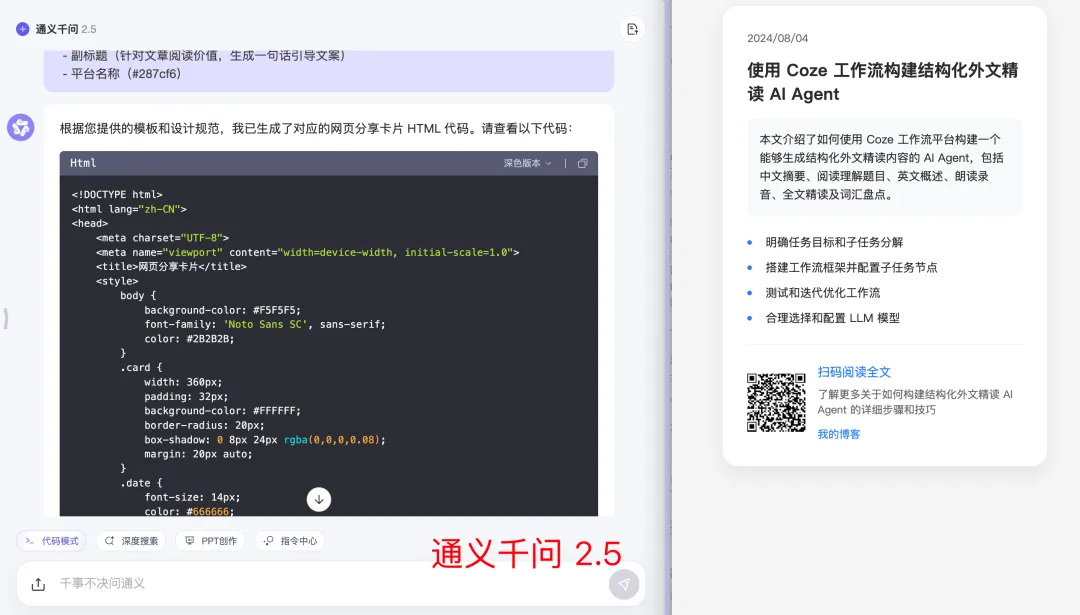Choose the PPT创作 option
Screen dimensions: 1080x615
coord(211,541)
